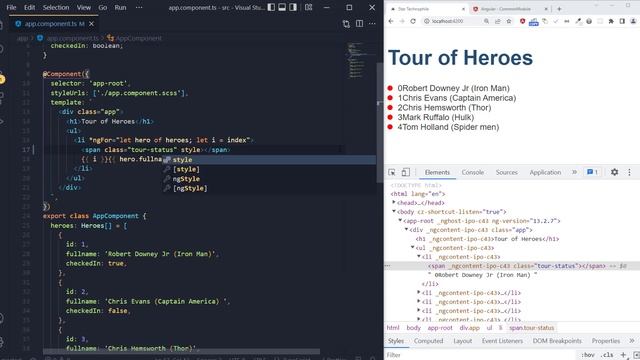Click the app-root breadcrumb in DevTools

(x=440, y=328)
